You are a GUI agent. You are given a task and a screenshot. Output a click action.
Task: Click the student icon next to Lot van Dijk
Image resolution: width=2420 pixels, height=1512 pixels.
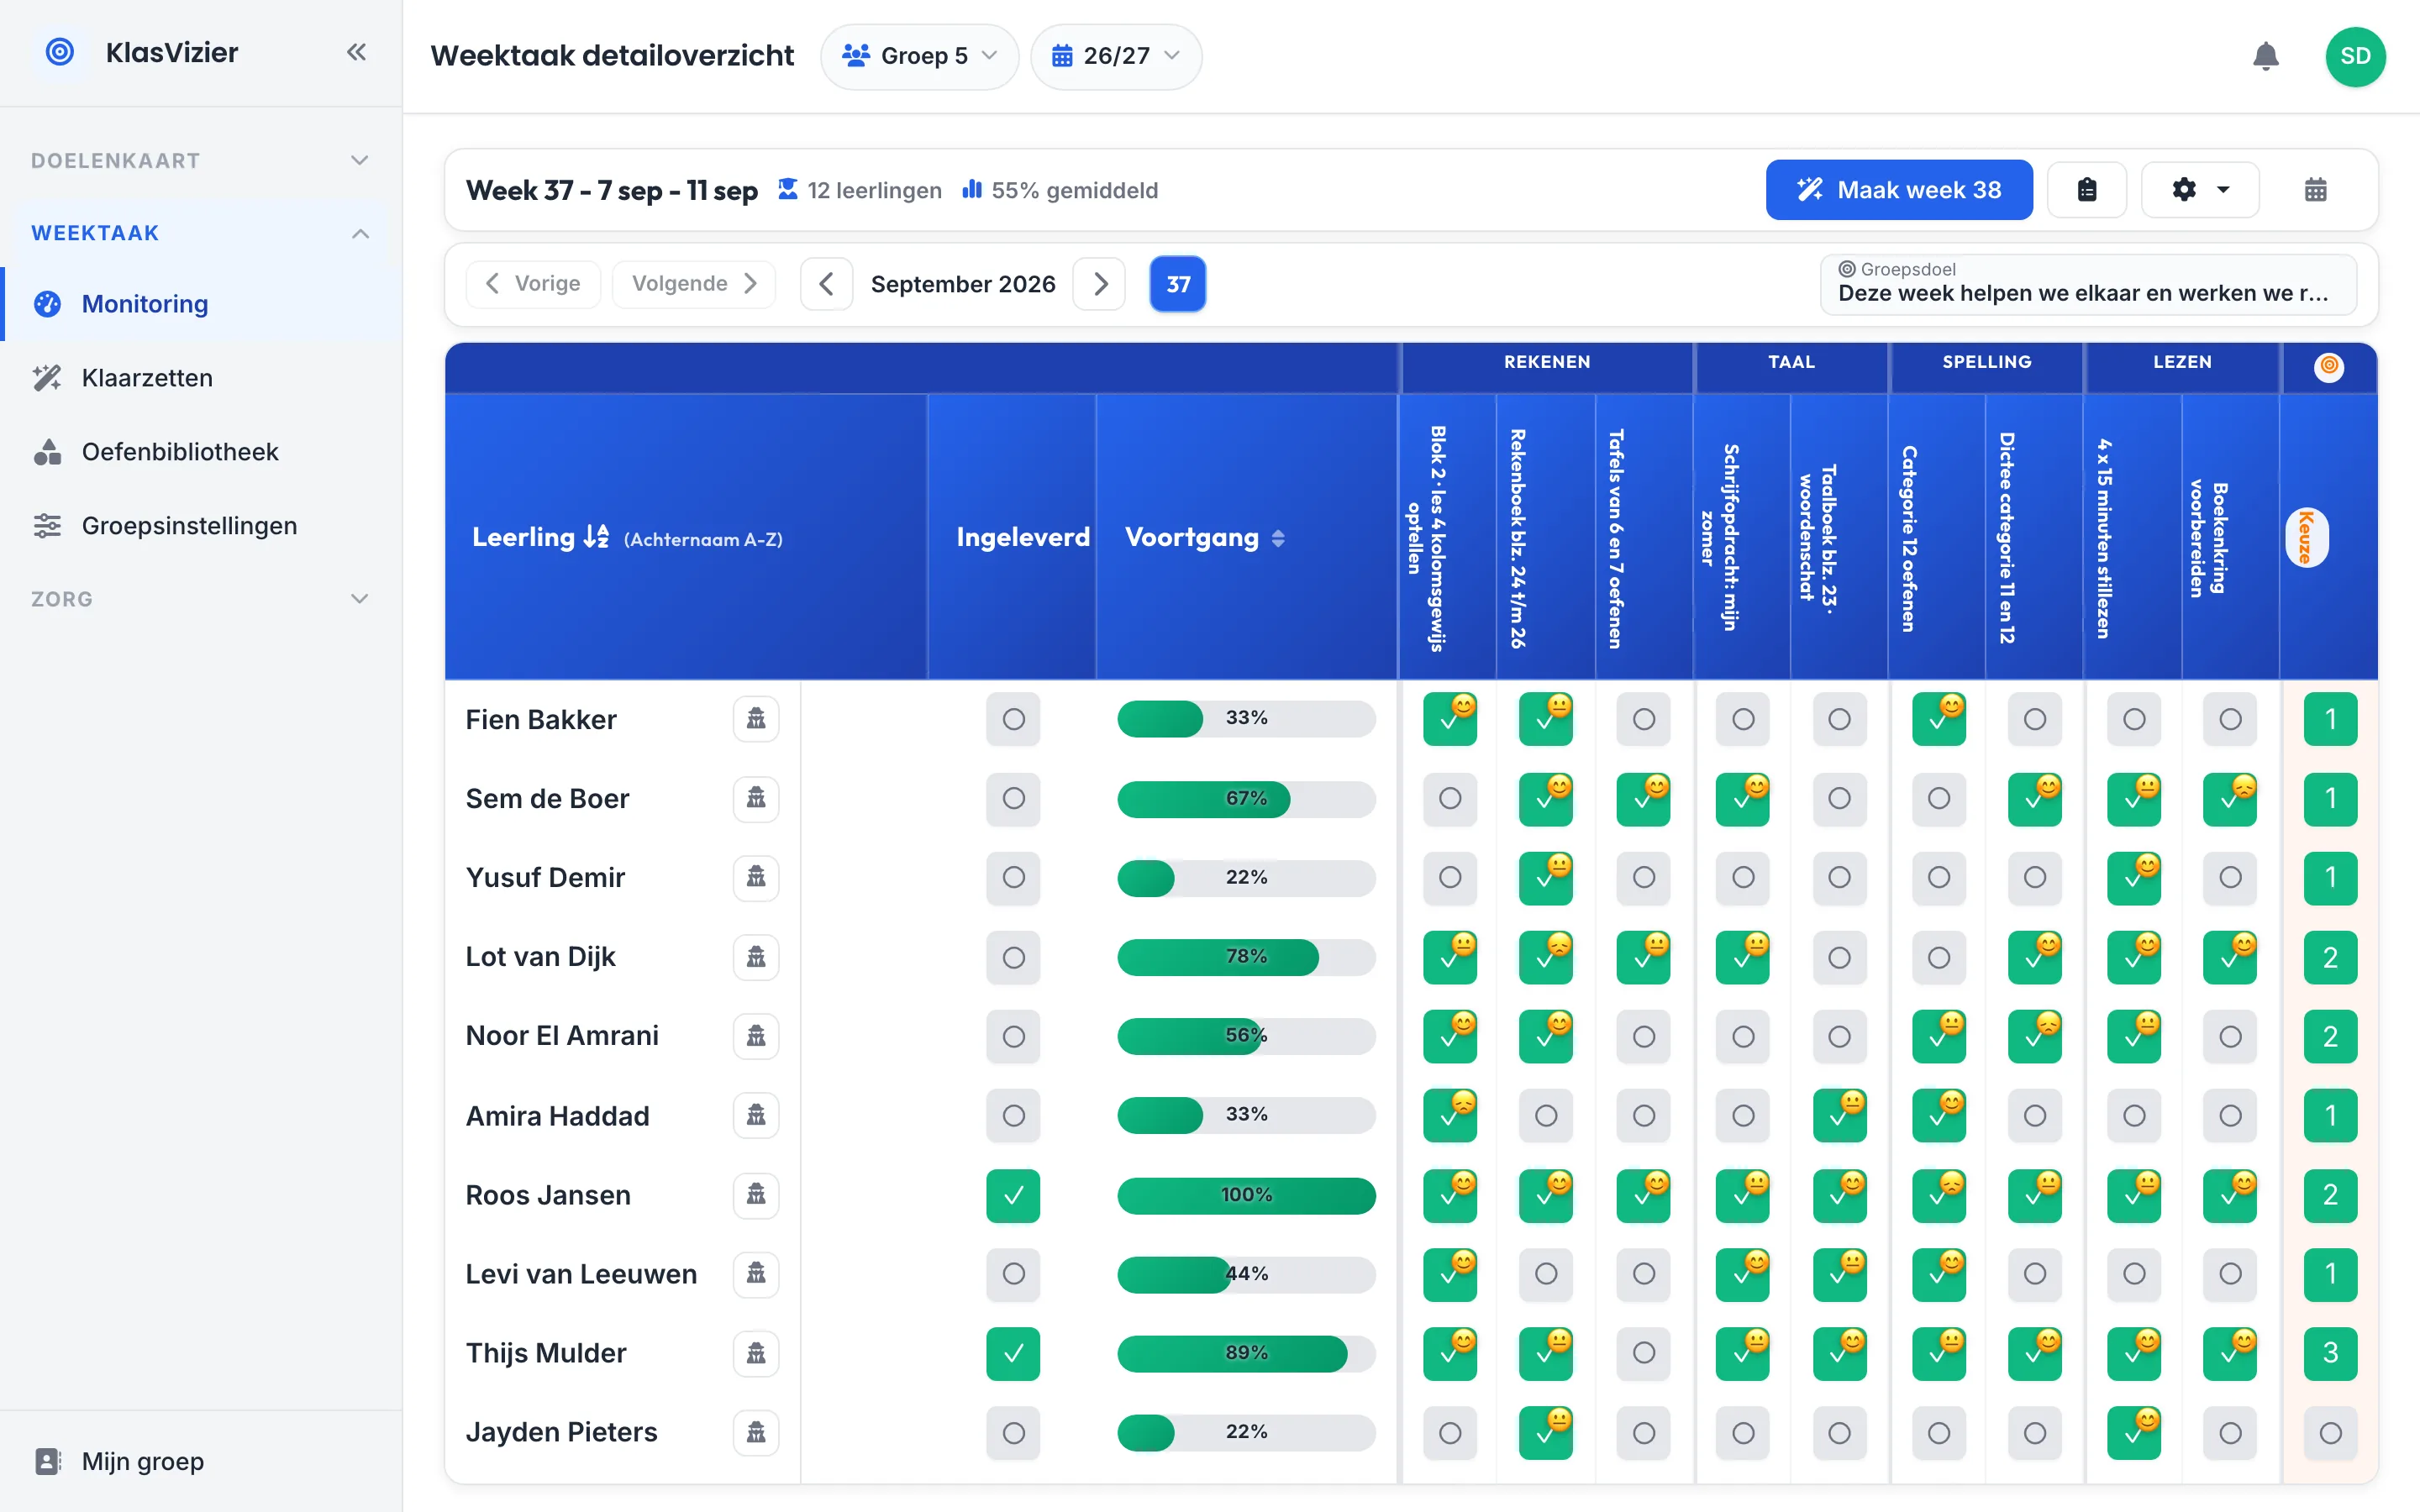(x=756, y=957)
